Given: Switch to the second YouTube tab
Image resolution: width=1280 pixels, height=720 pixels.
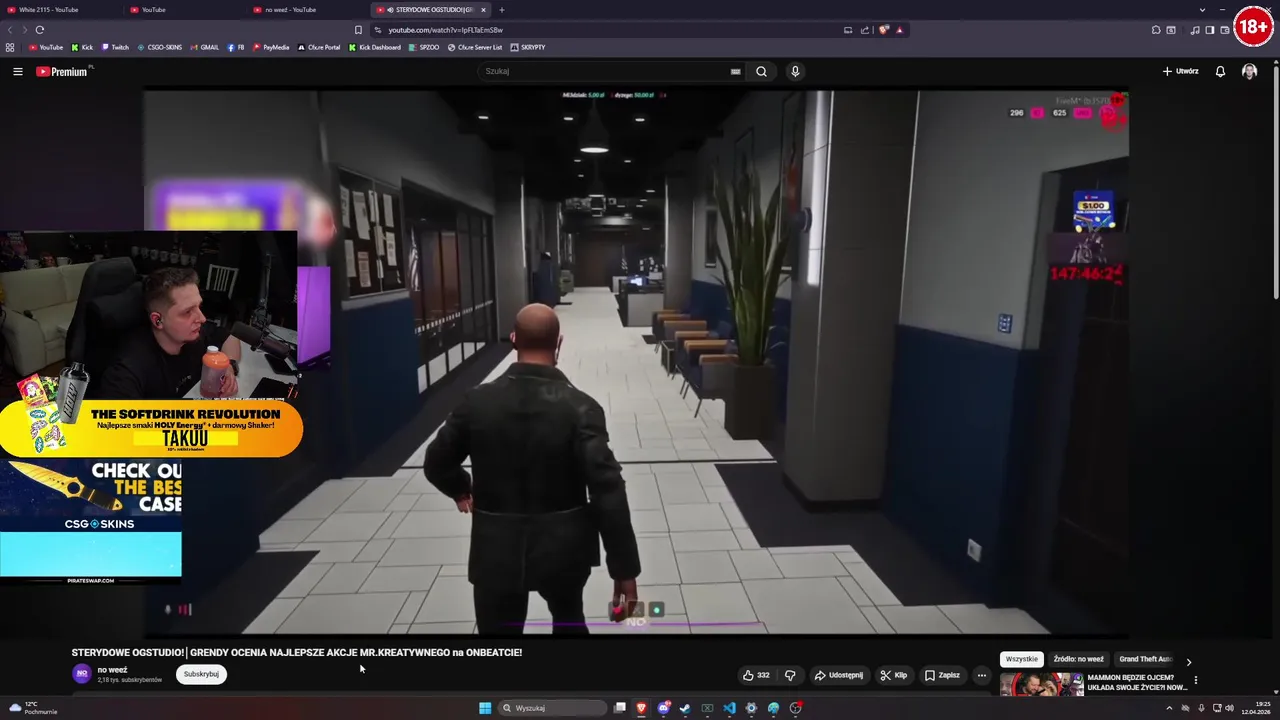Looking at the screenshot, I should [x=185, y=10].
